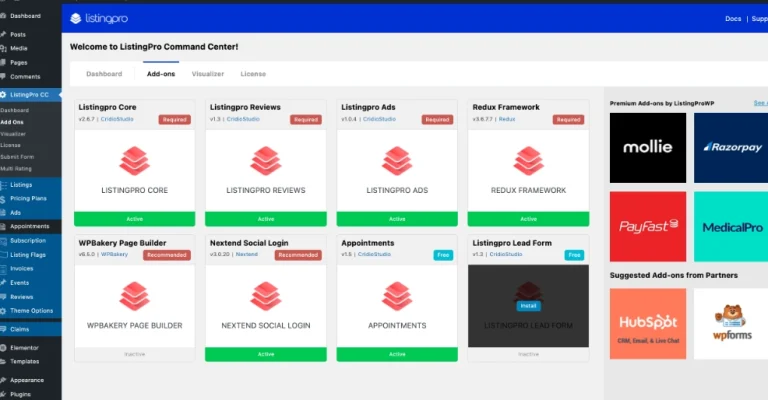Go to the Dashboard tab in Command Center
Viewport: 768px width, 400px height.
click(x=104, y=74)
